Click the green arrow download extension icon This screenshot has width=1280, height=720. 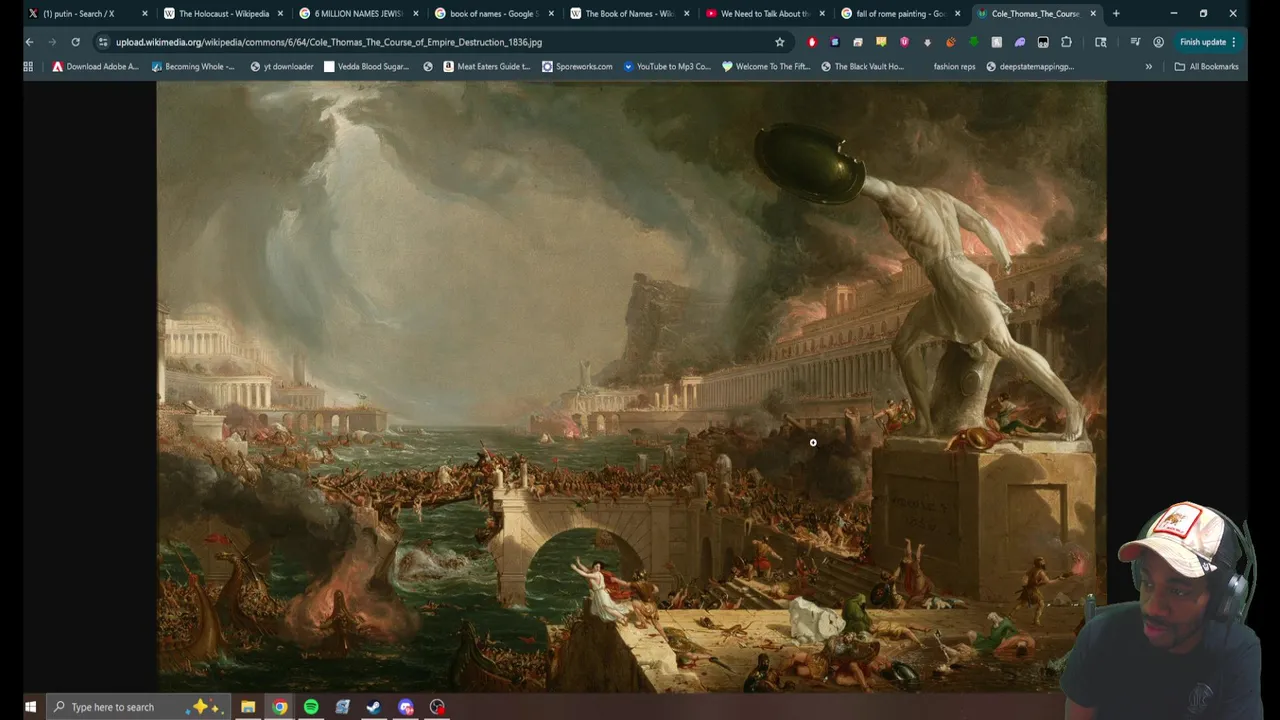point(973,42)
